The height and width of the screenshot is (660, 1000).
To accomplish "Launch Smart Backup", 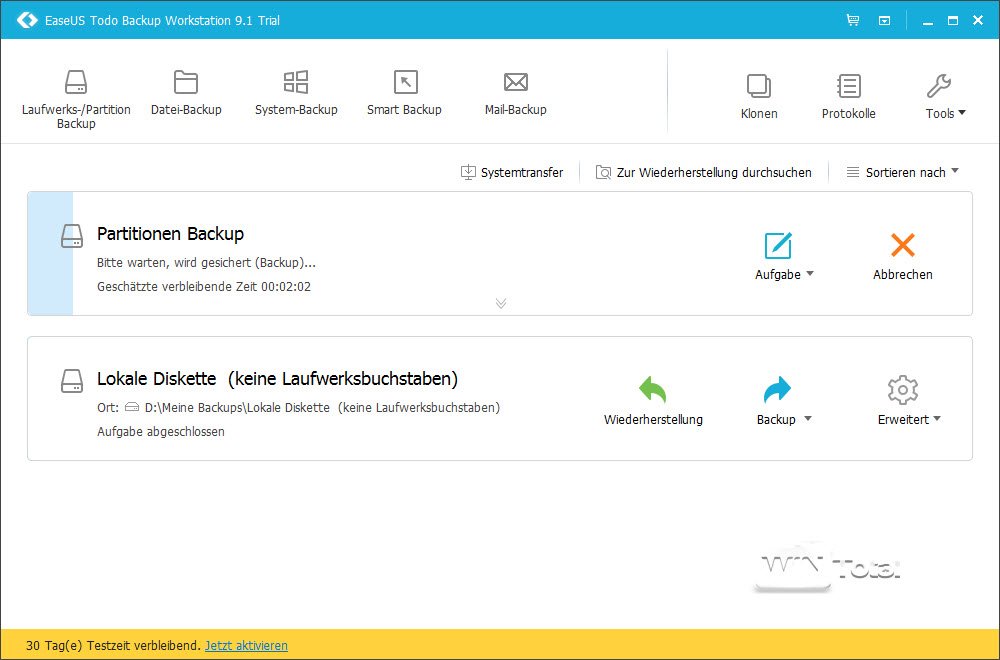I will tap(404, 93).
